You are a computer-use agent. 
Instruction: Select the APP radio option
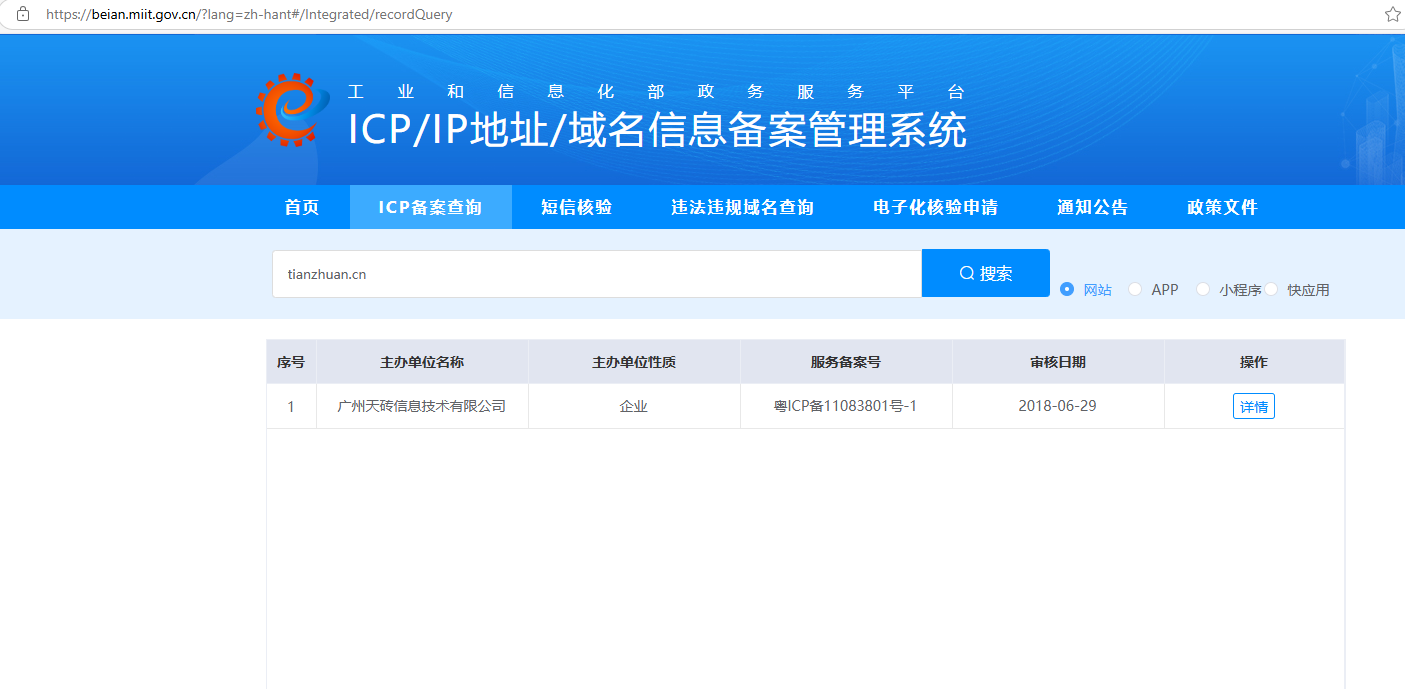click(x=1135, y=289)
